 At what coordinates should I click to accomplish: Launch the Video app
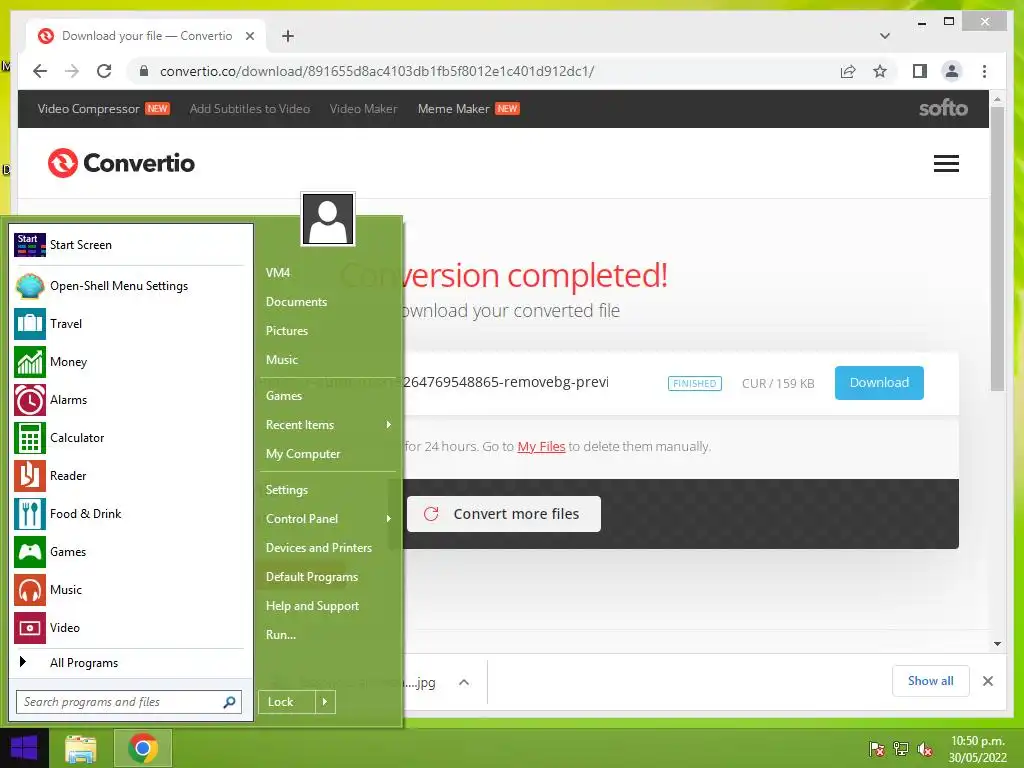pyautogui.click(x=64, y=627)
